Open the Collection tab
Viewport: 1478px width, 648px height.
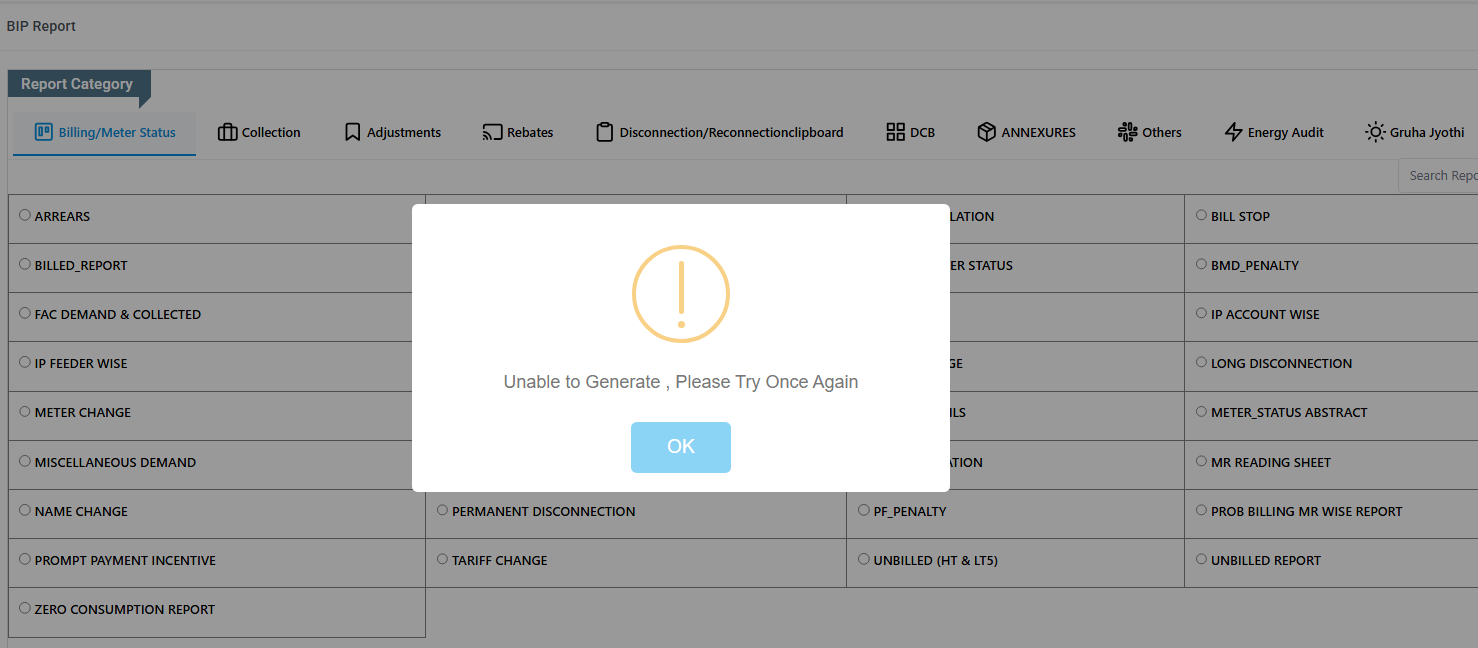(x=259, y=132)
